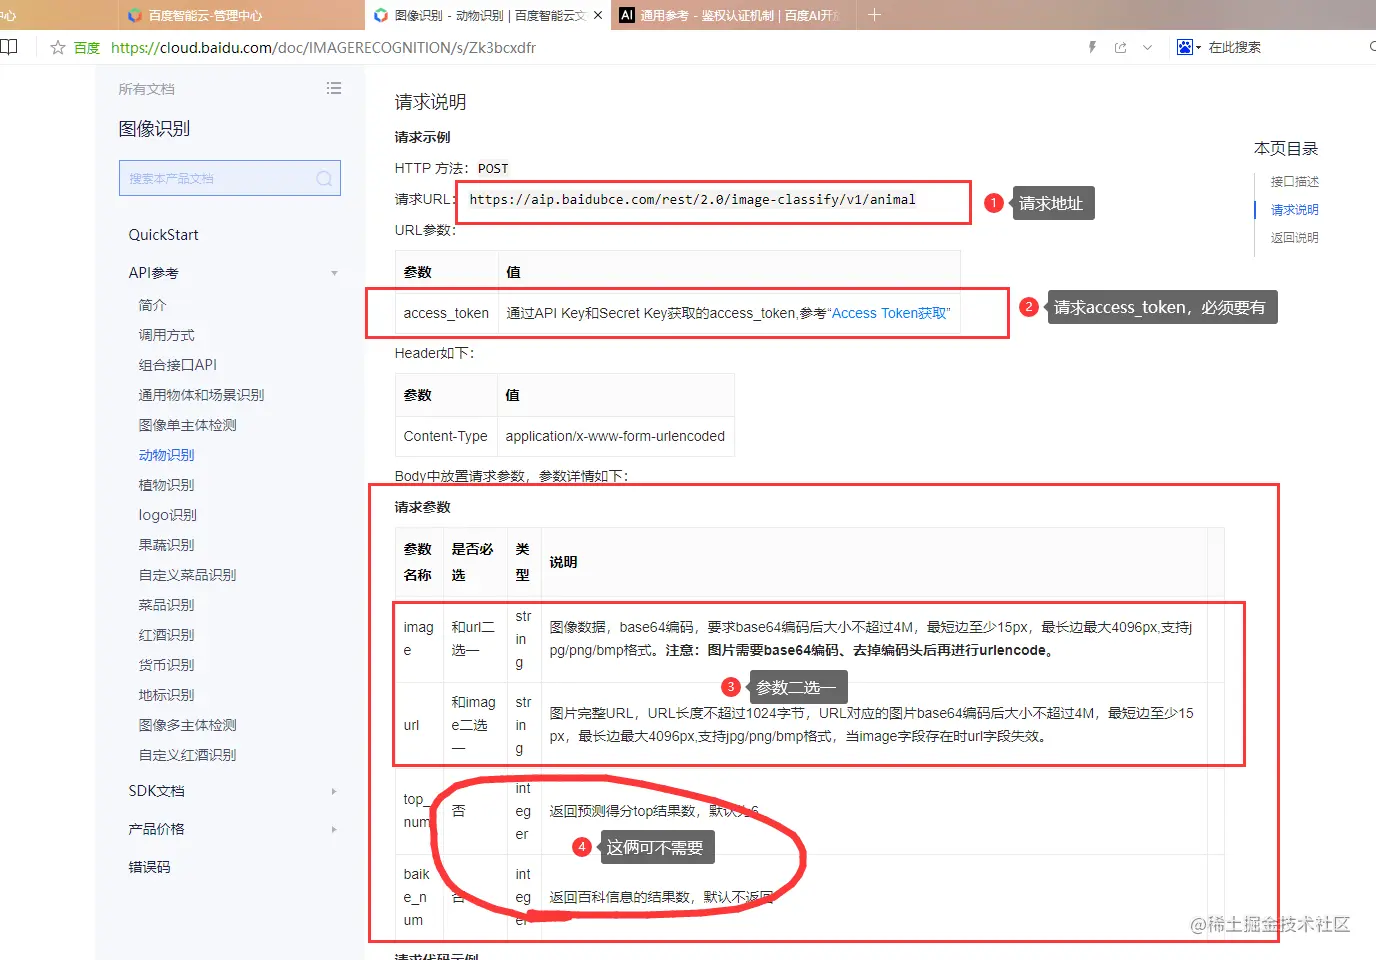Screen dimensions: 1376x960
Task: Open the 调用方式 page
Action: 166,335
